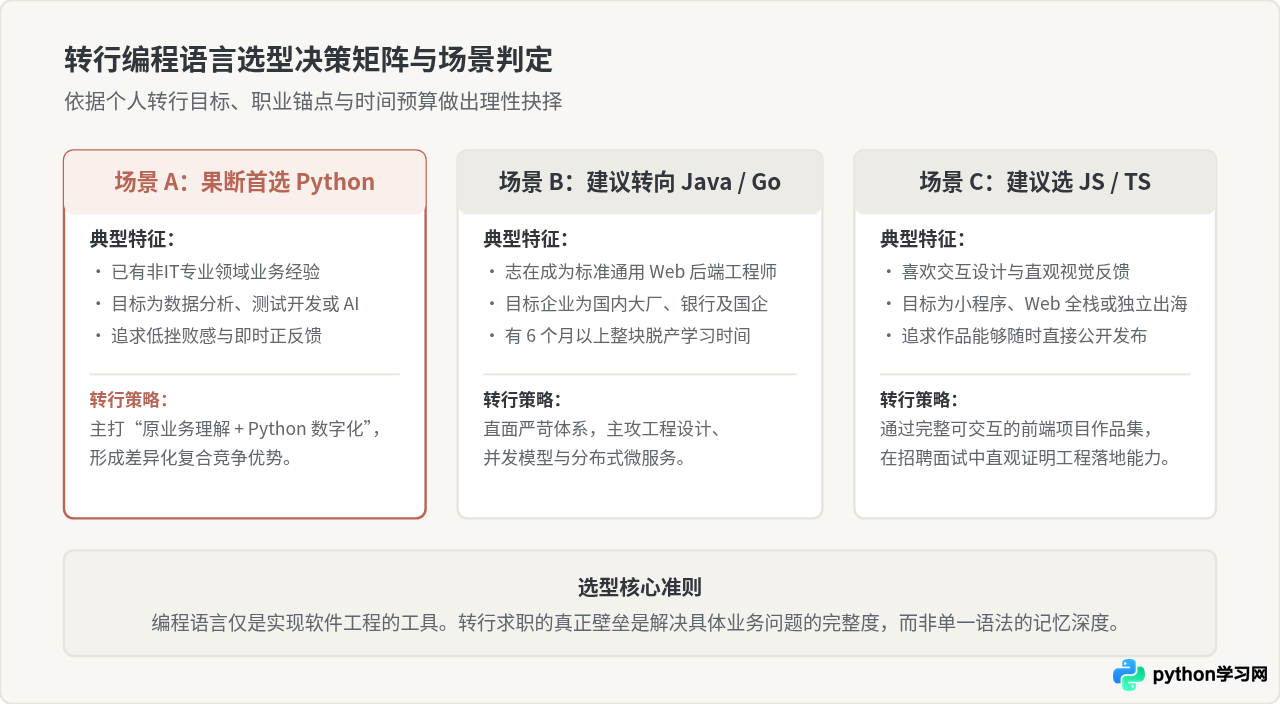Click the title 转行编程语言选型决策矩阵与场景判定
The width and height of the screenshot is (1280, 704).
tap(308, 60)
